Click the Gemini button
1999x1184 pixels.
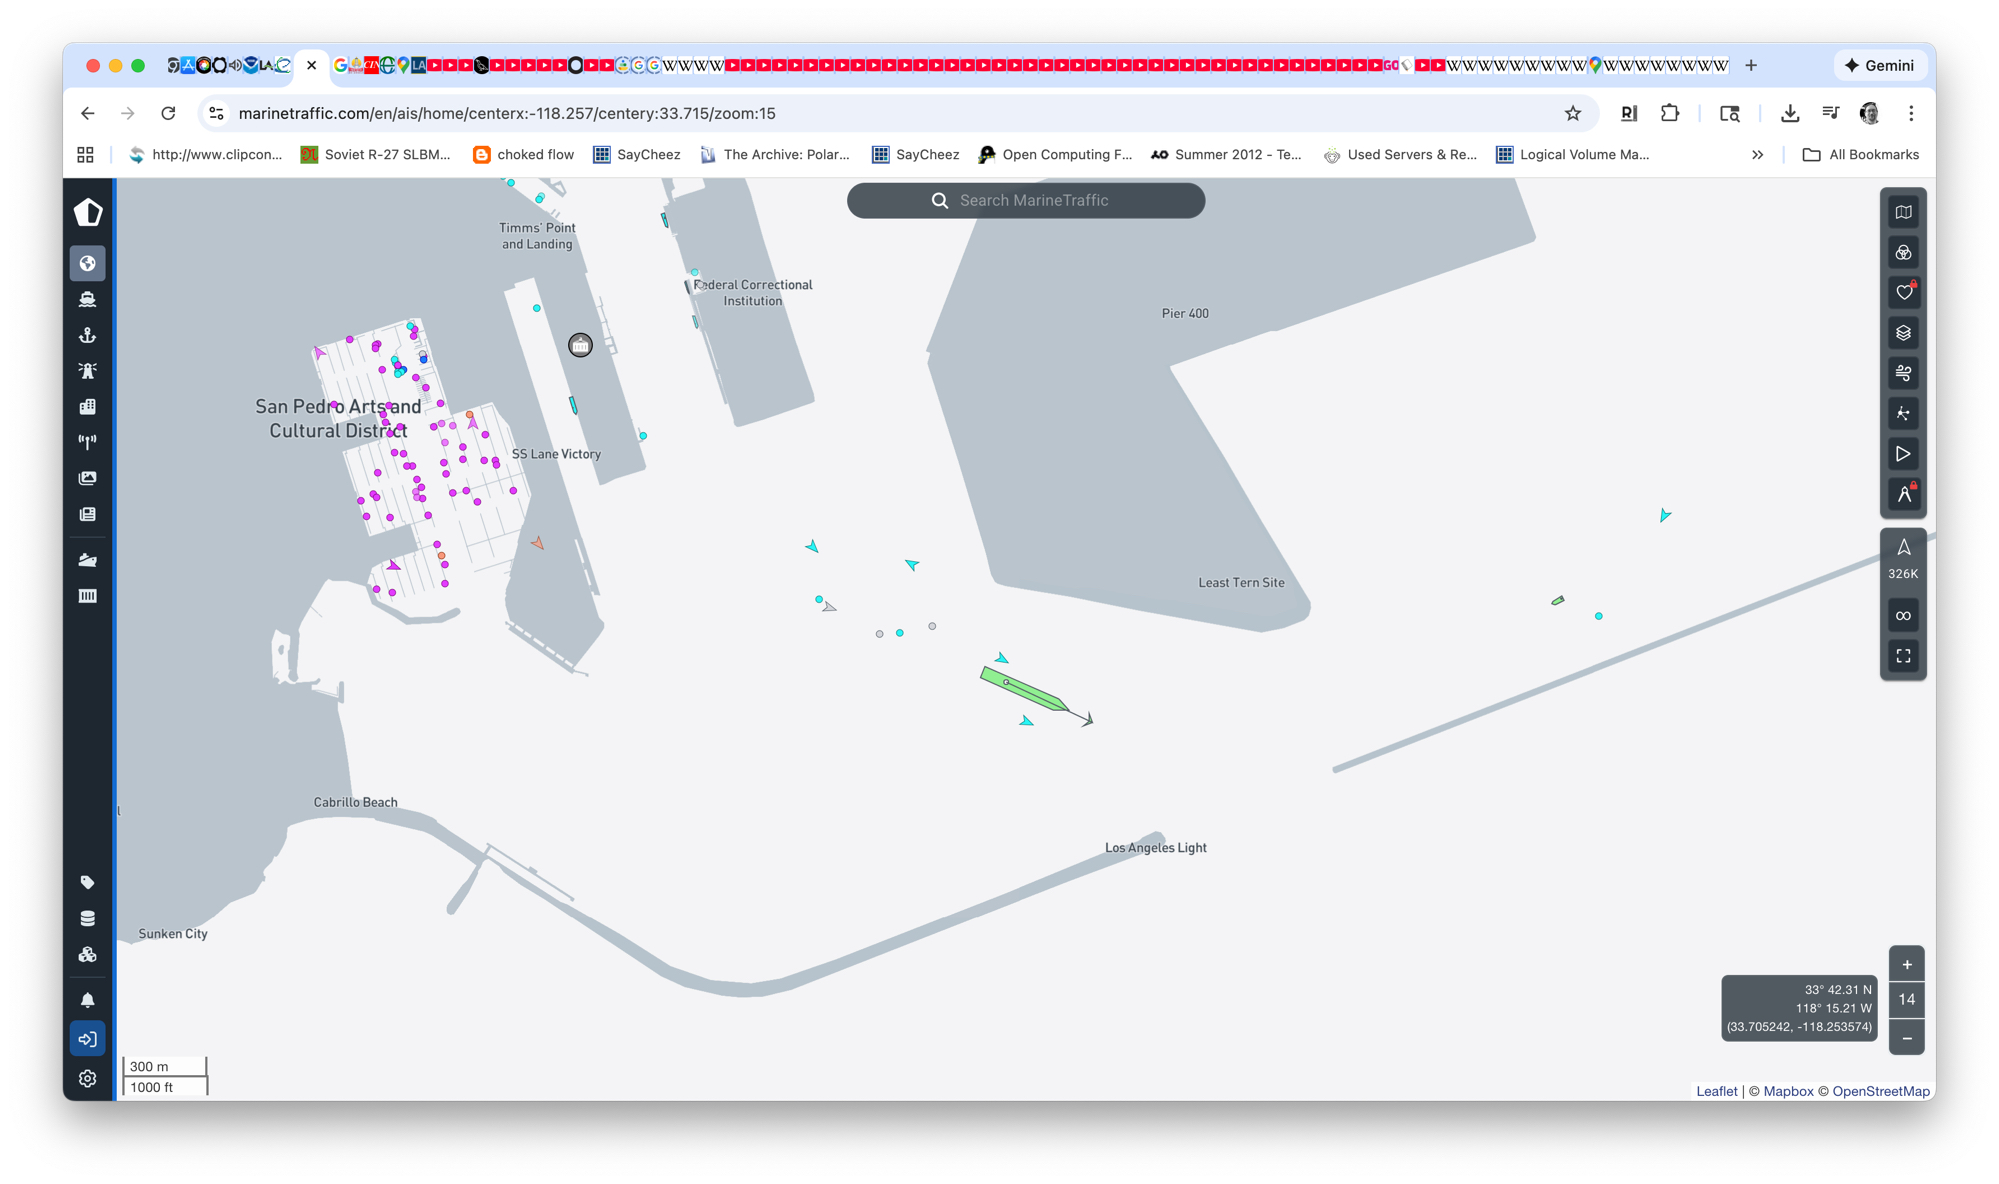(1879, 65)
